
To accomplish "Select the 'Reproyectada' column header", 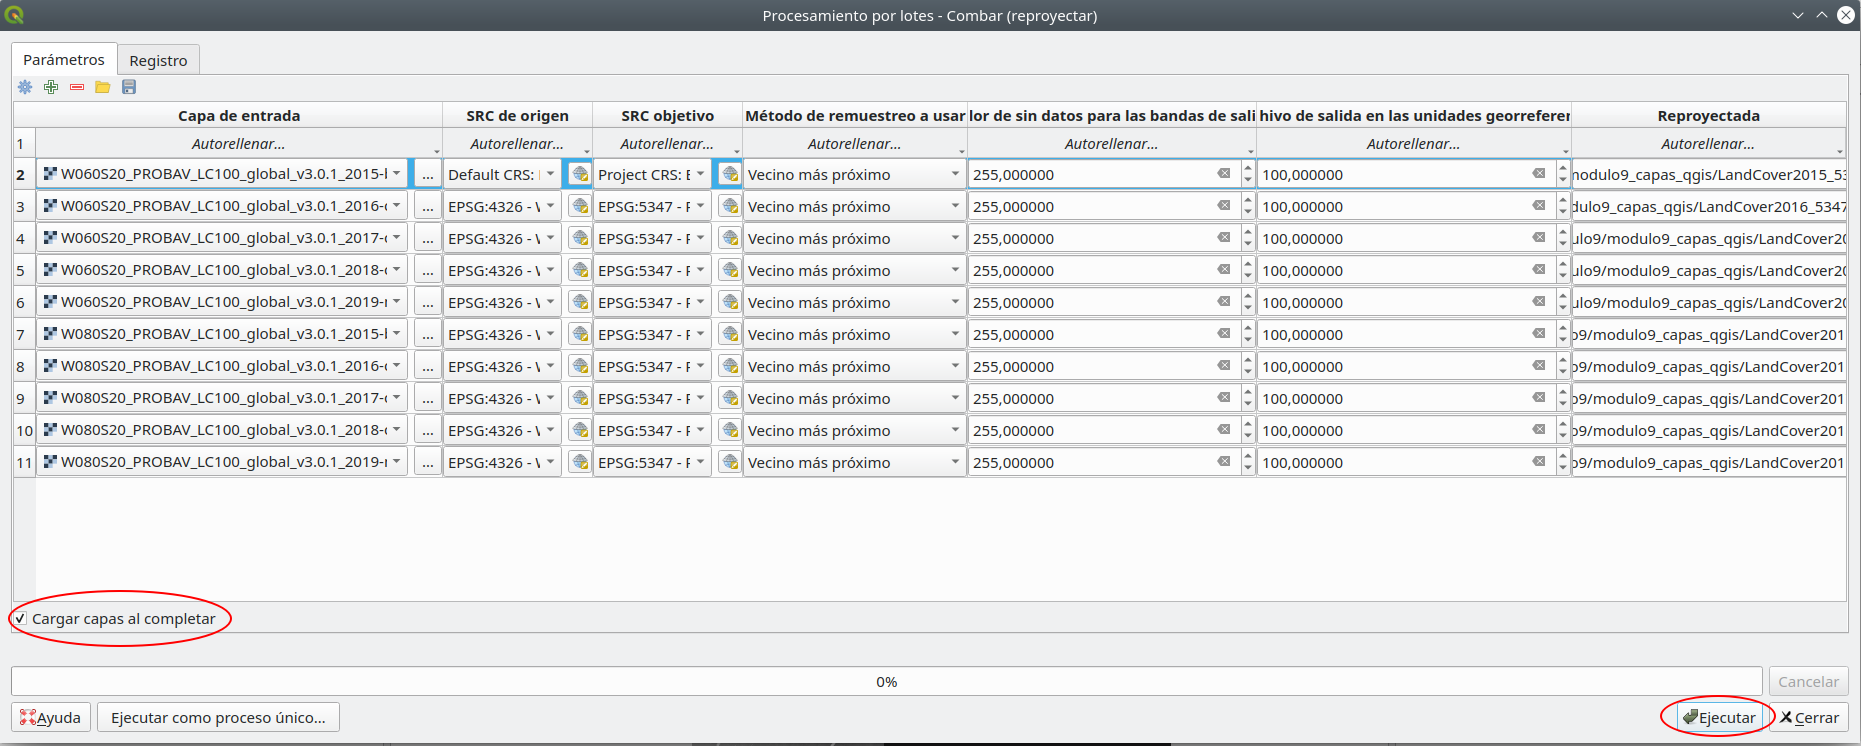I will (x=1708, y=115).
